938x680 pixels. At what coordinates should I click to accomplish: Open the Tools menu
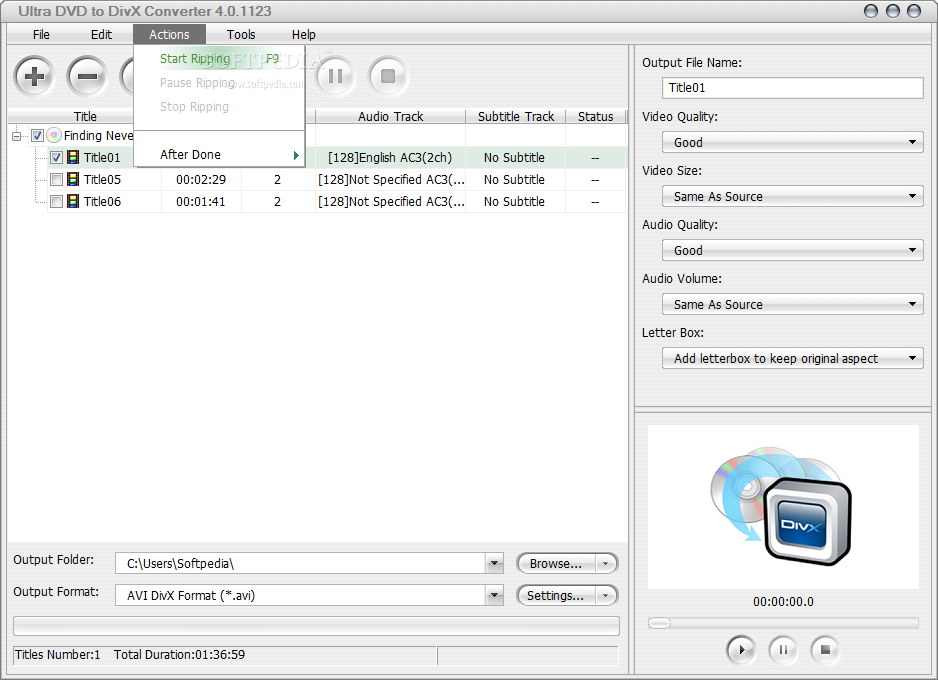[241, 35]
